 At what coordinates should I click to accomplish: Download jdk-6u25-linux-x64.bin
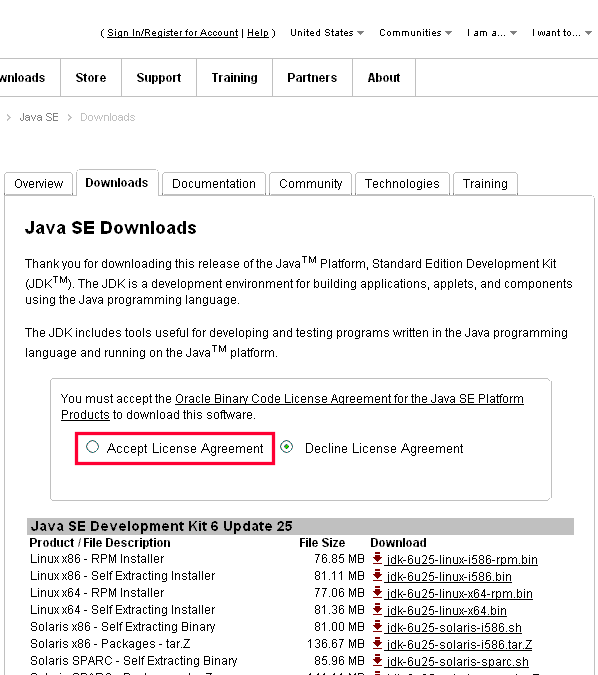coord(446,610)
